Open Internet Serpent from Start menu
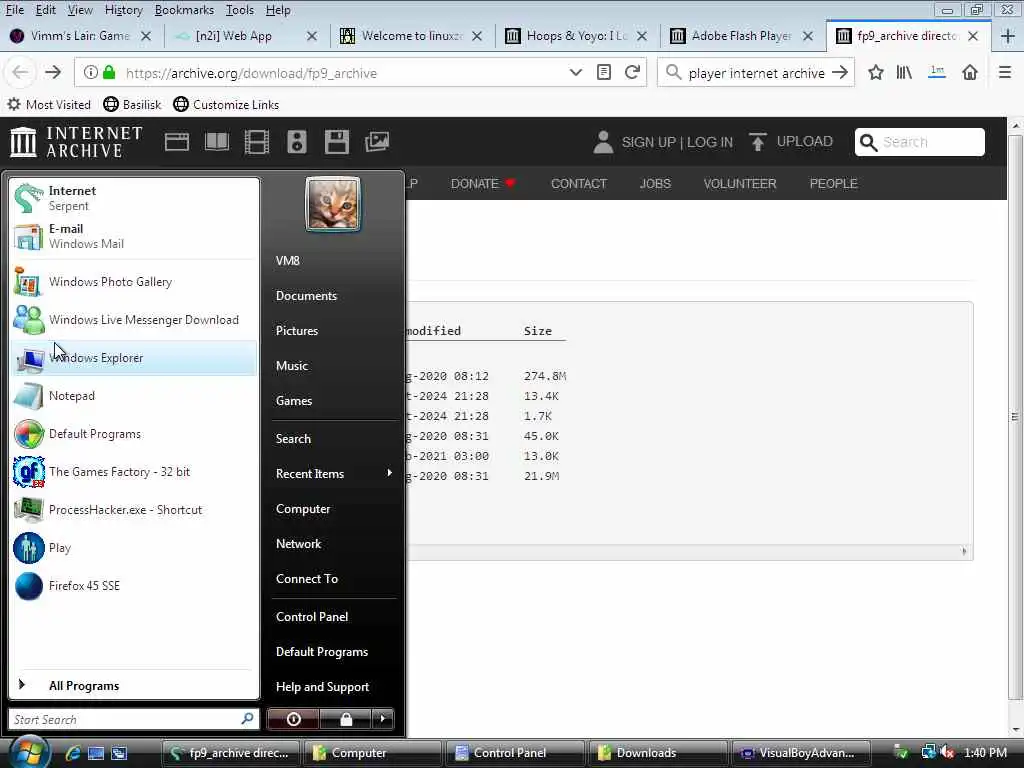 (134, 198)
